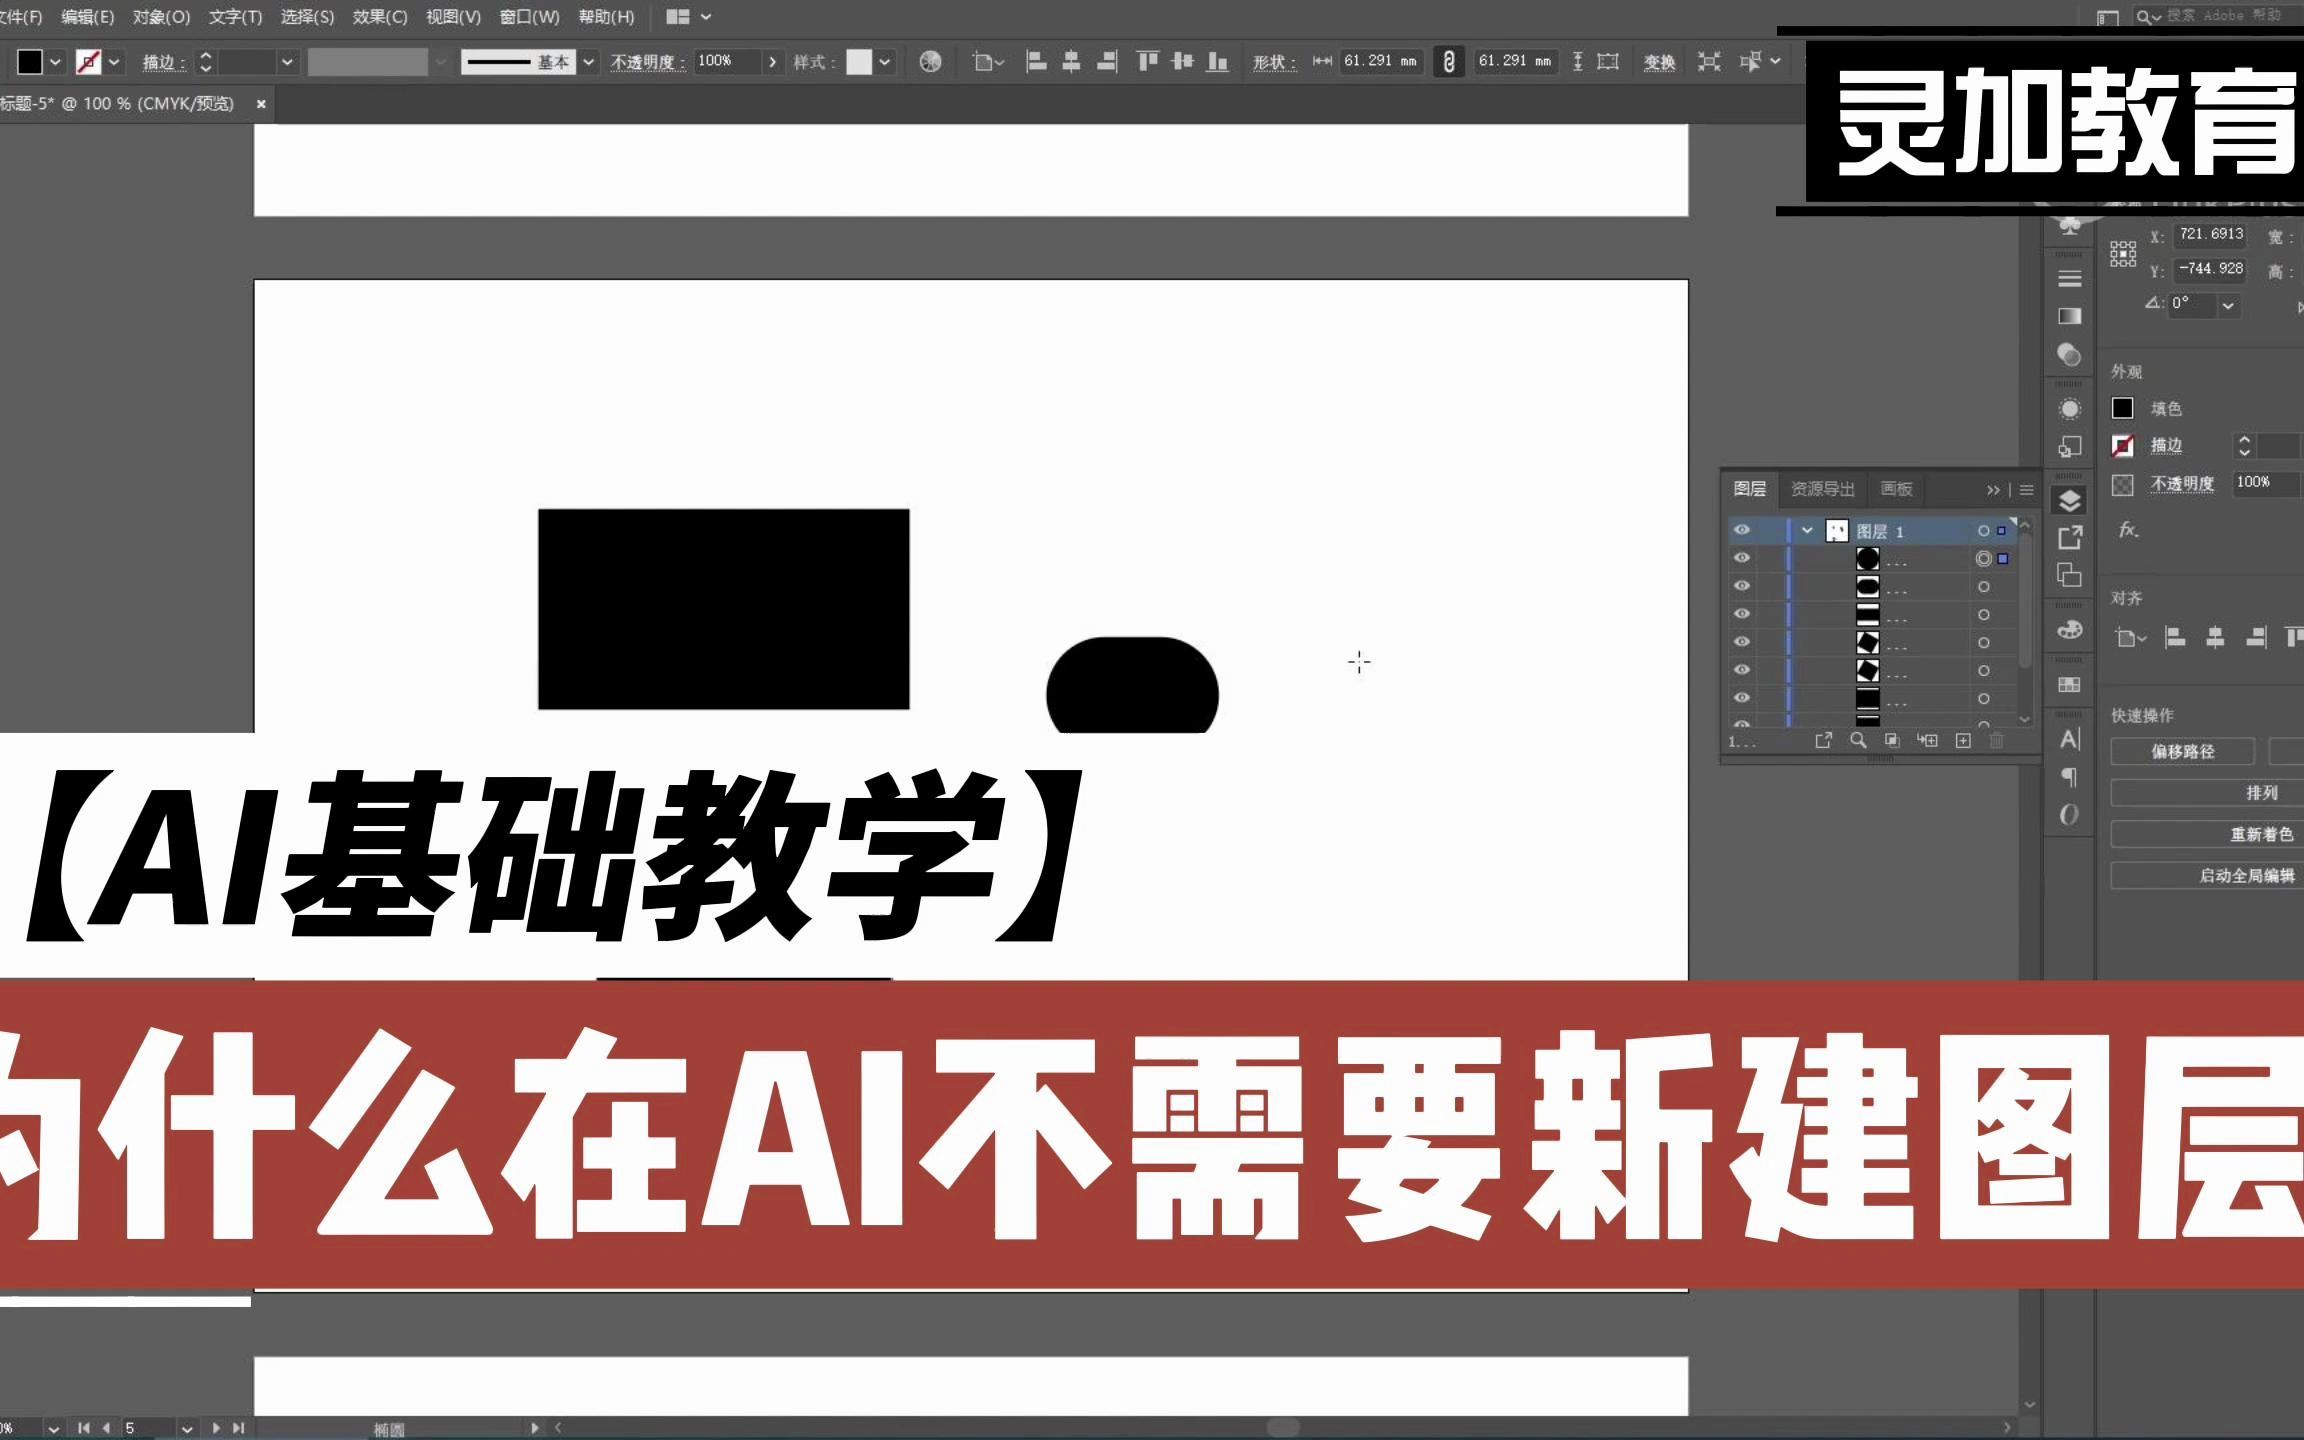Click Make Clipping Mask in Layers panel
Screen dimensions: 2304x1440
1892,740
